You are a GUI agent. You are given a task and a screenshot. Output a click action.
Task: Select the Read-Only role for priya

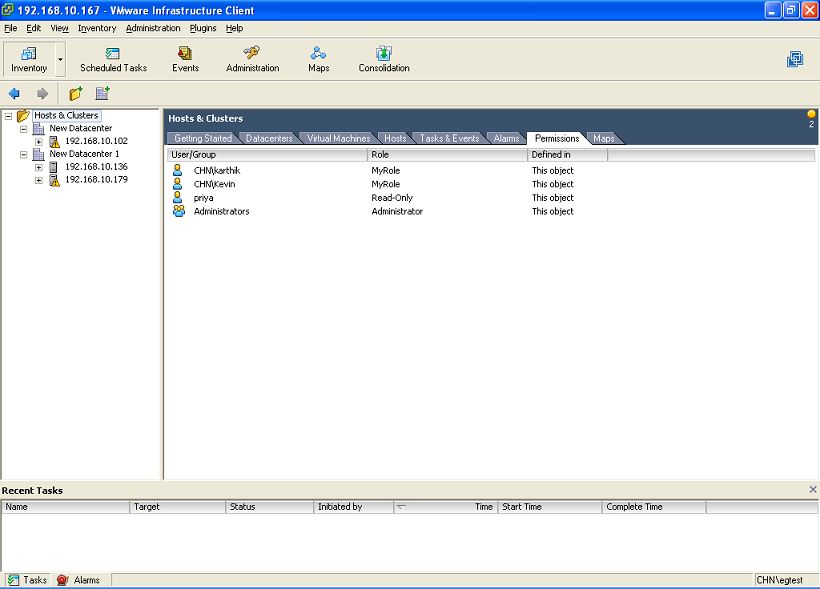(392, 198)
